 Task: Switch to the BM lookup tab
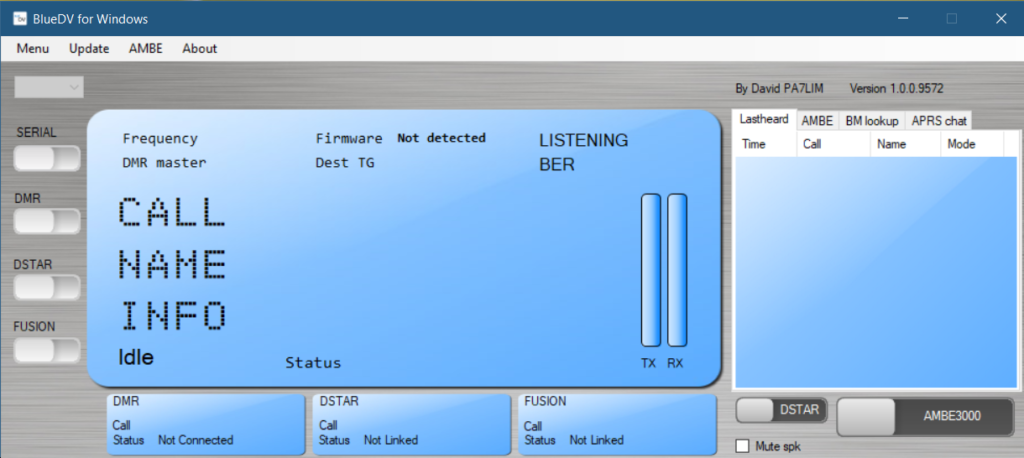point(872,121)
